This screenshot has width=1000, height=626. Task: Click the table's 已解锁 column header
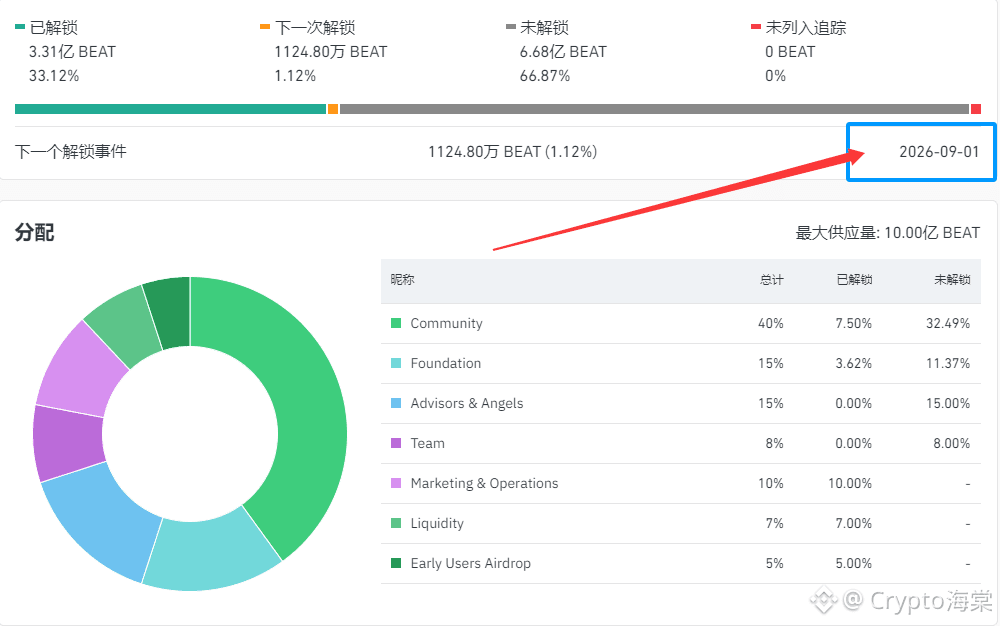point(855,279)
